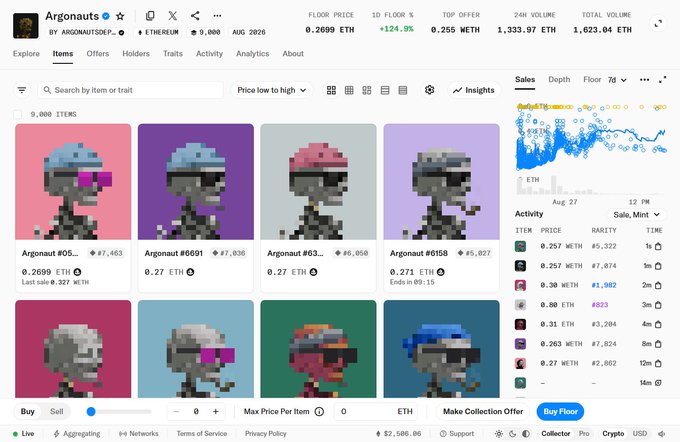
Task: Tick the select-all 9,000 items checkbox
Action: (18, 115)
